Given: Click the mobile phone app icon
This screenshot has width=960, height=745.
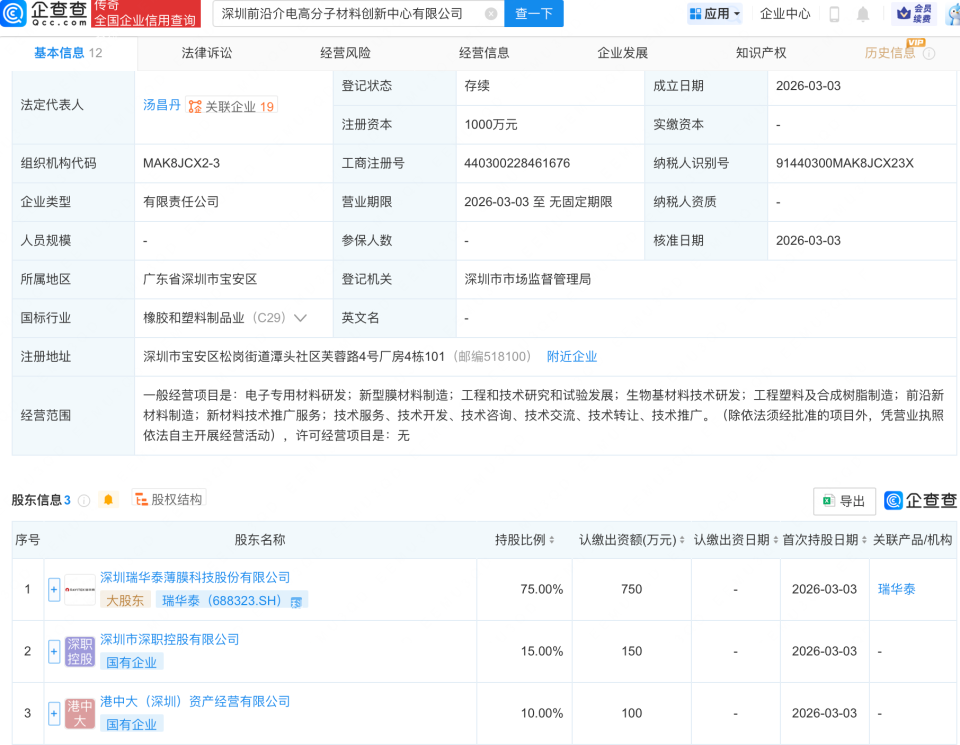Looking at the screenshot, I should [x=835, y=13].
